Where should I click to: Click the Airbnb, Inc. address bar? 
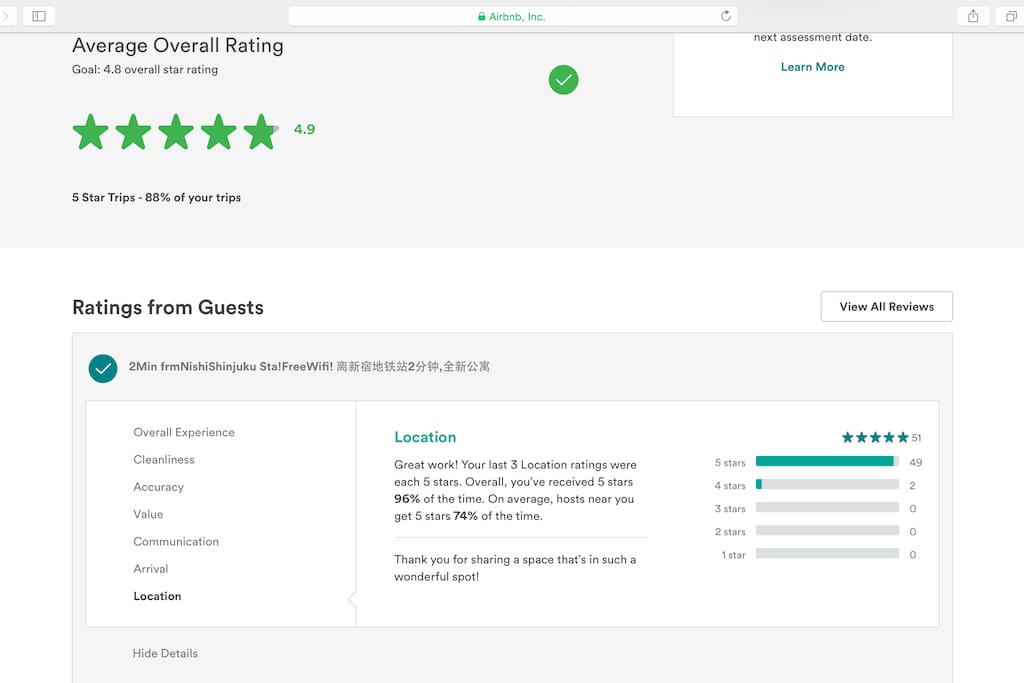point(513,16)
